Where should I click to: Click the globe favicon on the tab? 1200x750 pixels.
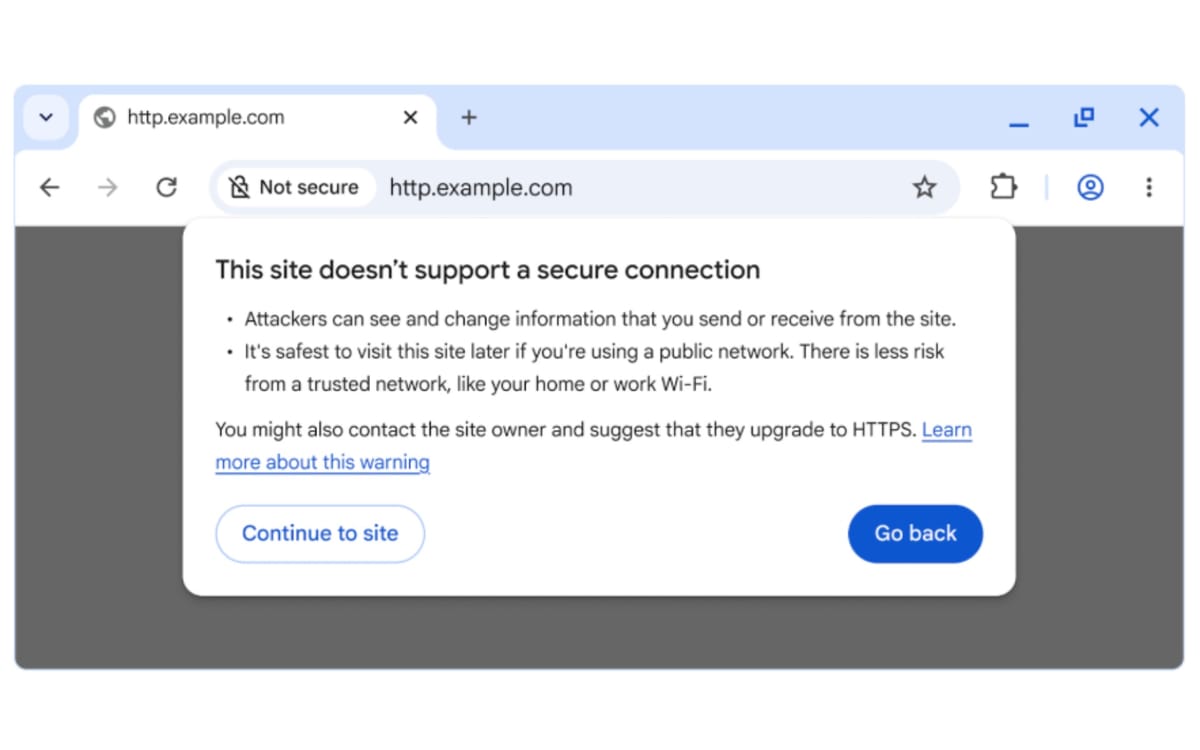(x=103, y=117)
